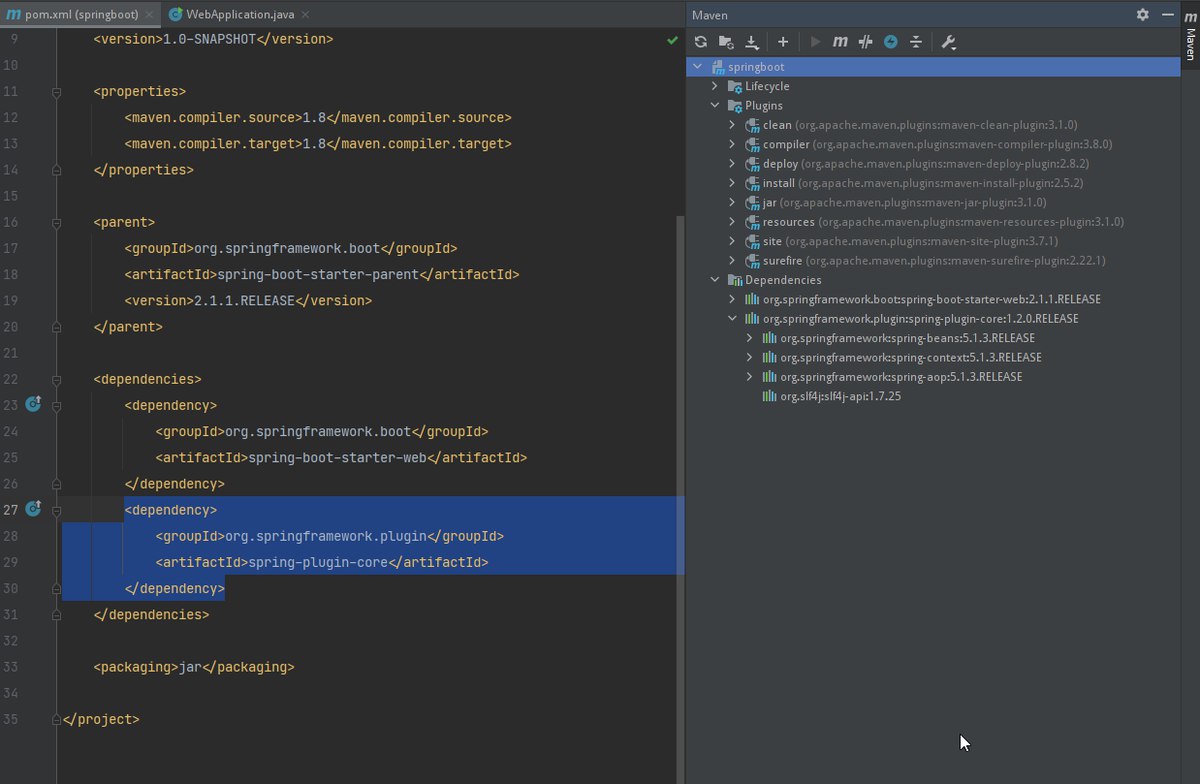Viewport: 1200px width, 784px height.
Task: Collapse the Dependencies node
Action: tap(715, 280)
